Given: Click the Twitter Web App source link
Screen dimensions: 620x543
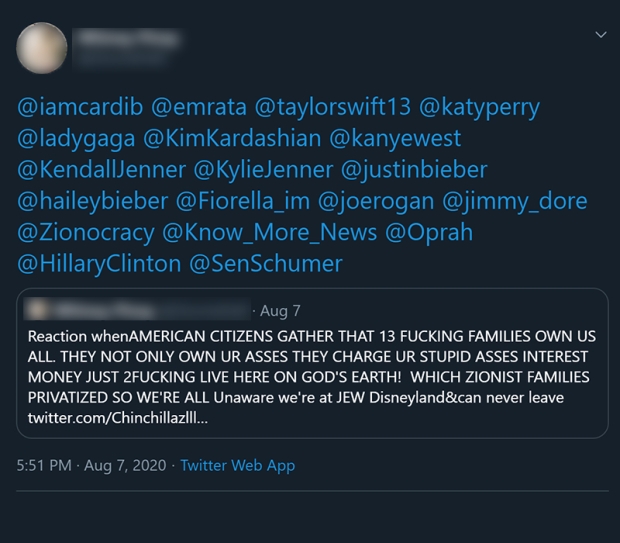Looking at the screenshot, I should (237, 465).
